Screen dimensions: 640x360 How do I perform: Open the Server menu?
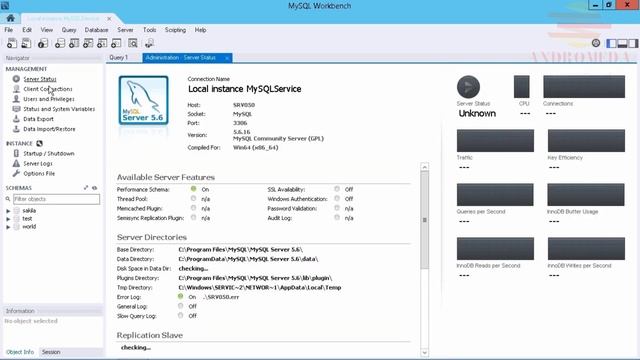[125, 30]
